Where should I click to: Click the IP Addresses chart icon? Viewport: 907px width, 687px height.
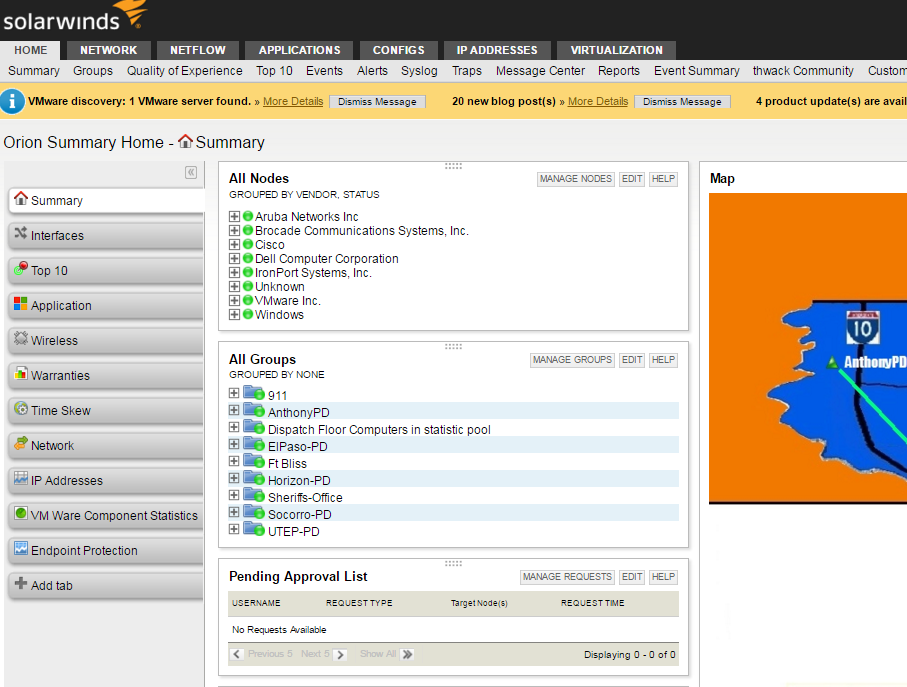[x=21, y=478]
